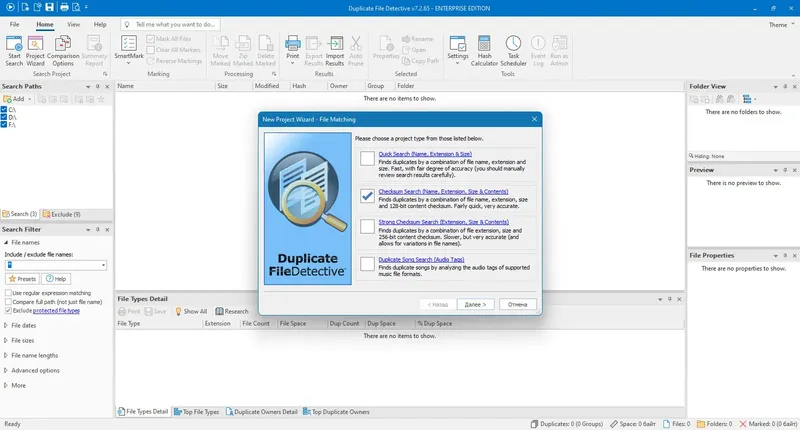Click the Summary Report icon
The width and height of the screenshot is (800, 430).
pos(94,51)
